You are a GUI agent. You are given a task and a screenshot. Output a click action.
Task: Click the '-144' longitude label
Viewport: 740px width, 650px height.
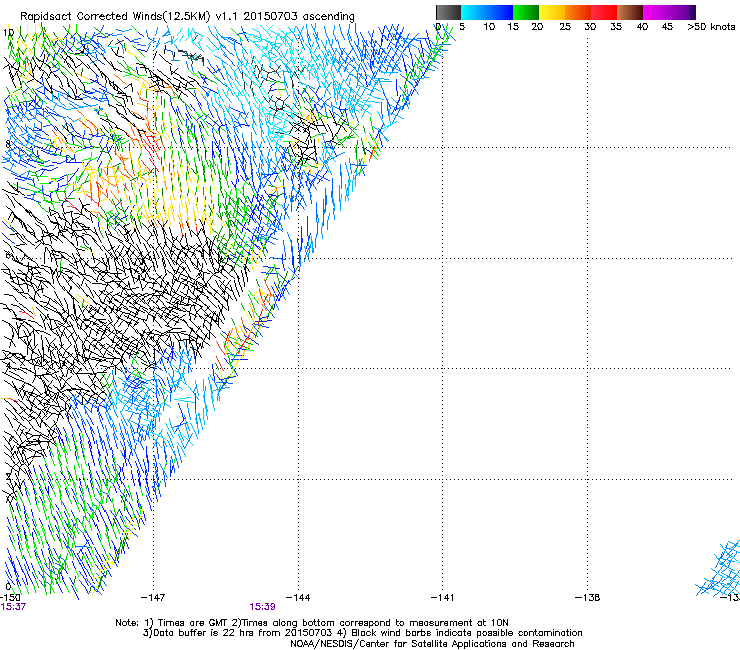point(298,598)
